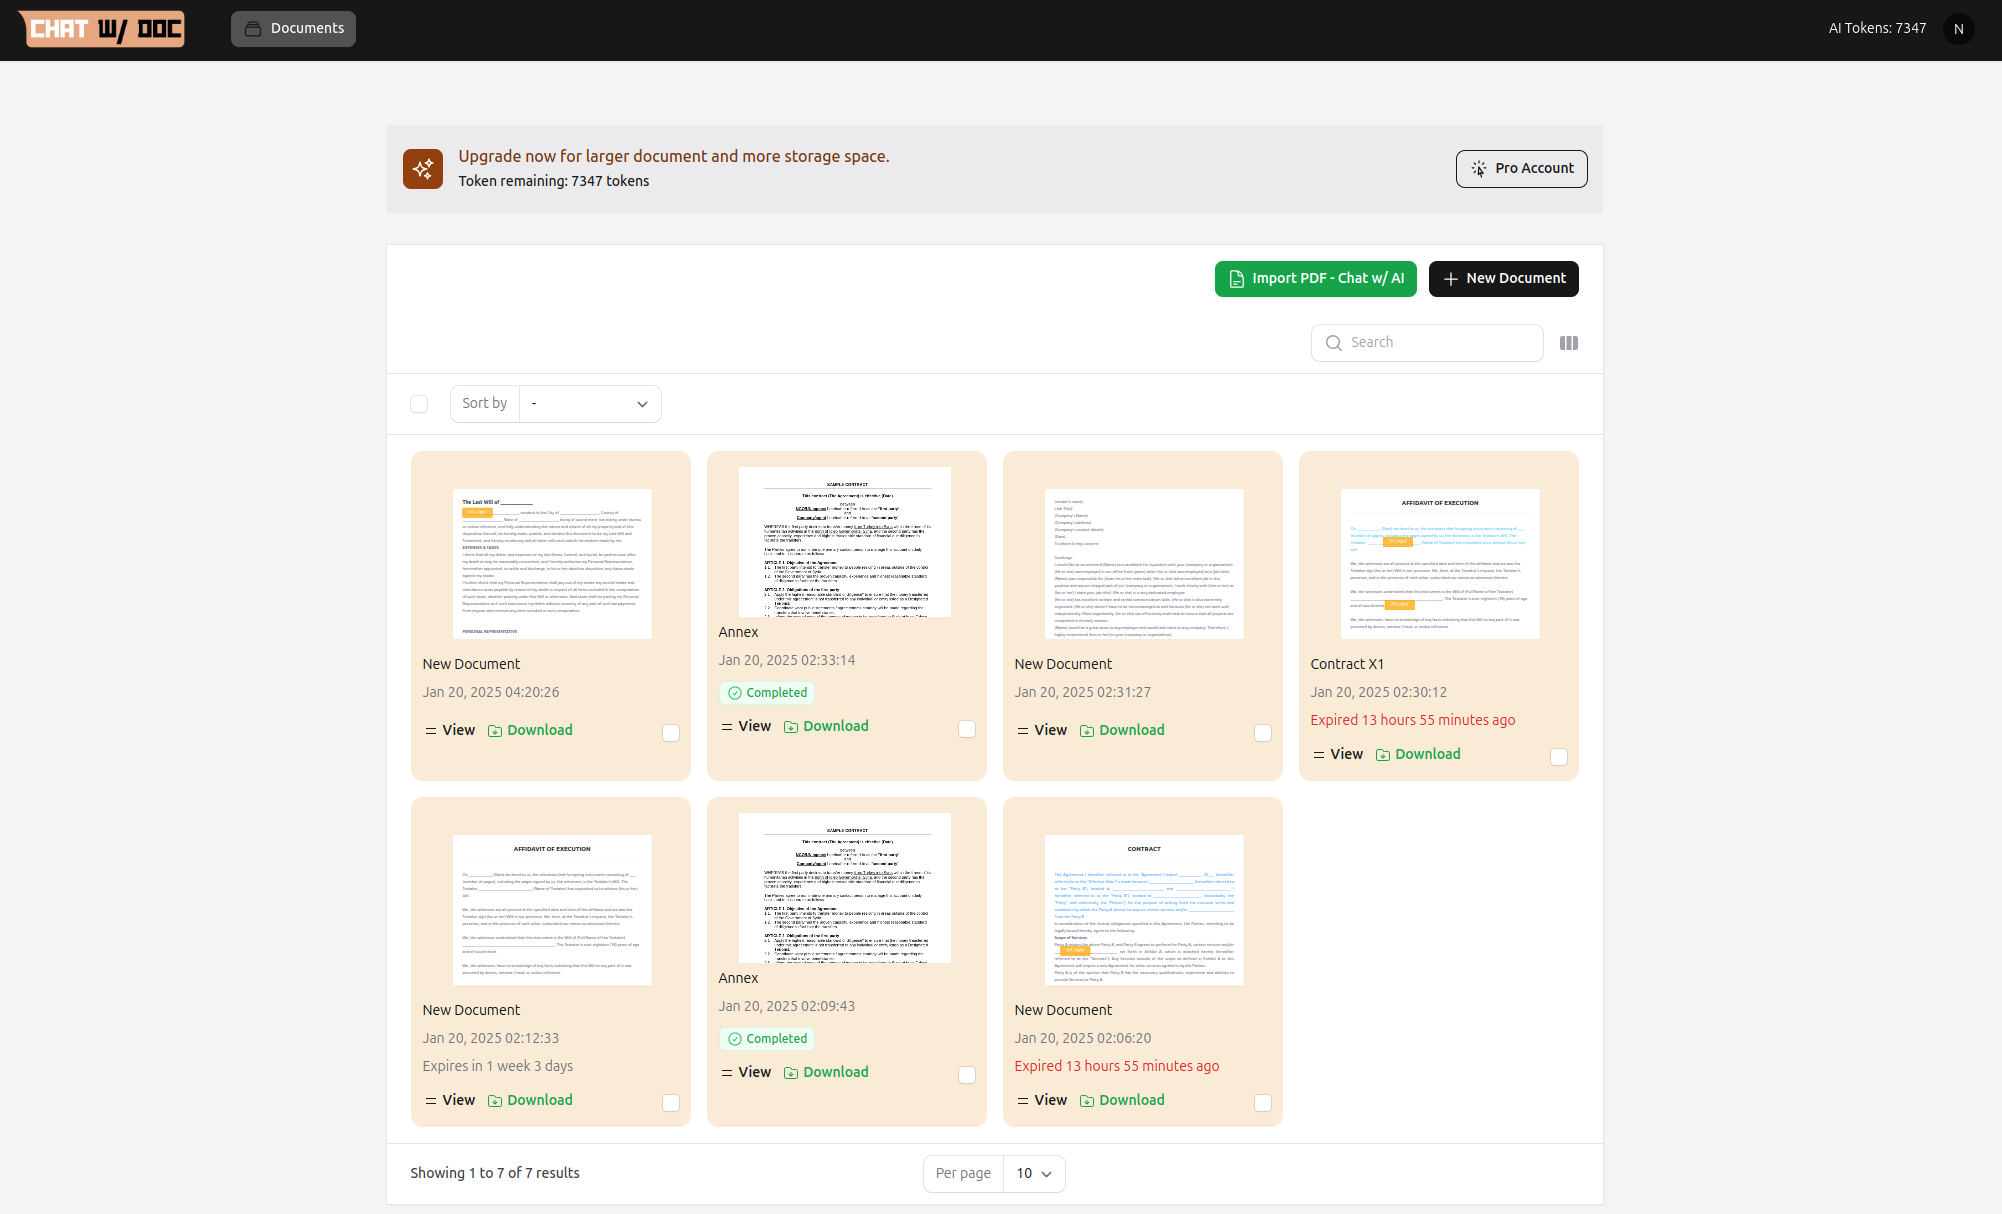2002x1214 pixels.
Task: Open the Documents nav tab
Action: [293, 29]
